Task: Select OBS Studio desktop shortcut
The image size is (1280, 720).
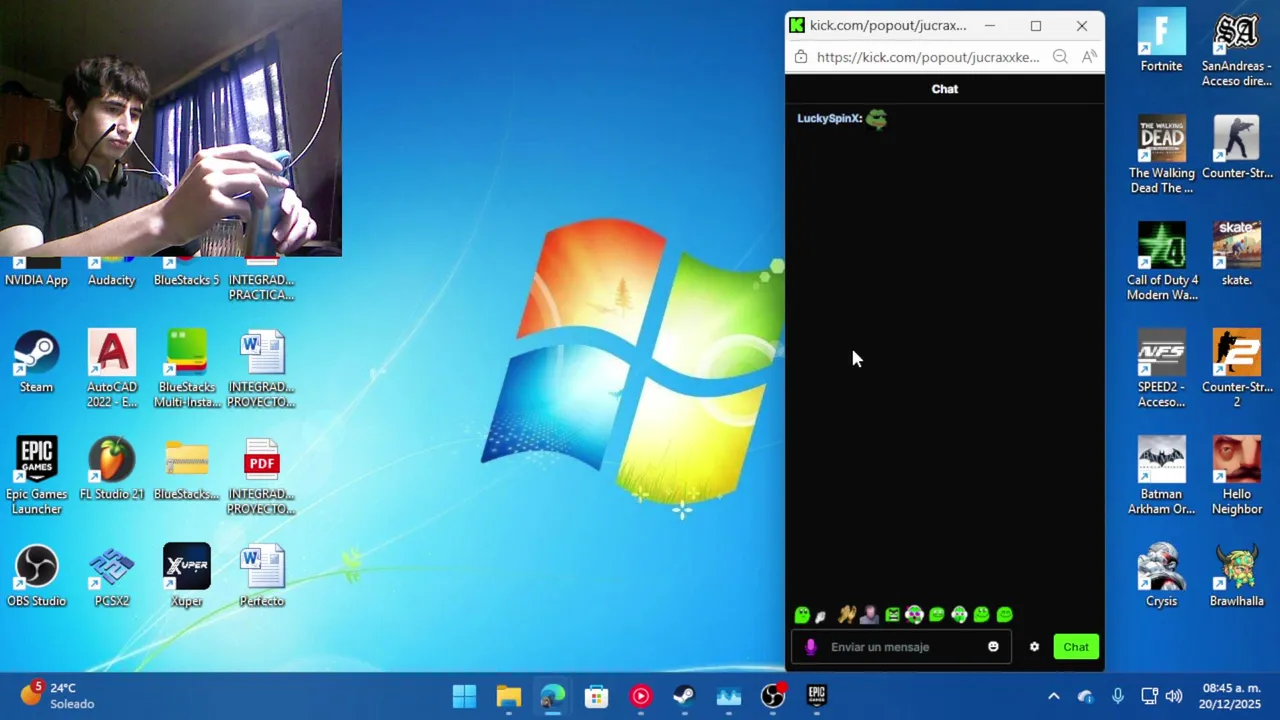Action: pos(37,576)
